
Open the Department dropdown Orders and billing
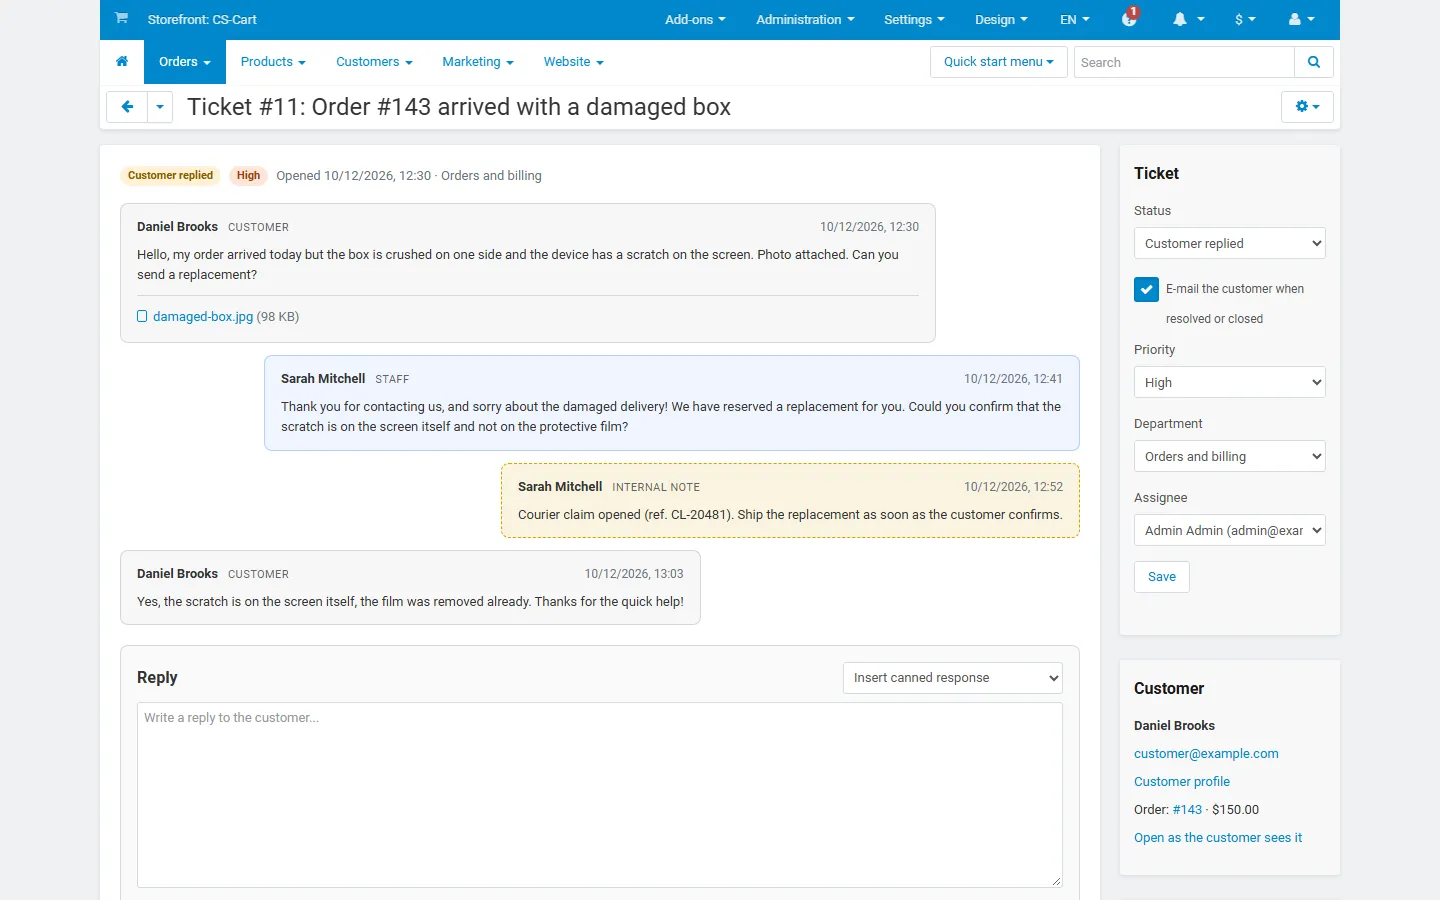click(1229, 456)
